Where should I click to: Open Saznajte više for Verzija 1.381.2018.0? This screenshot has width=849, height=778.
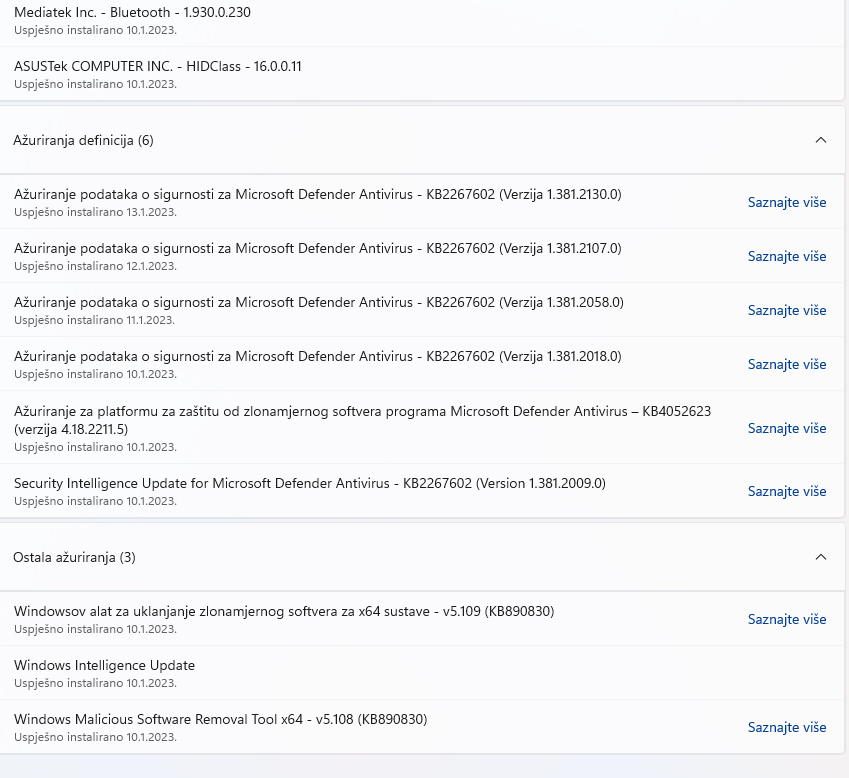point(787,364)
